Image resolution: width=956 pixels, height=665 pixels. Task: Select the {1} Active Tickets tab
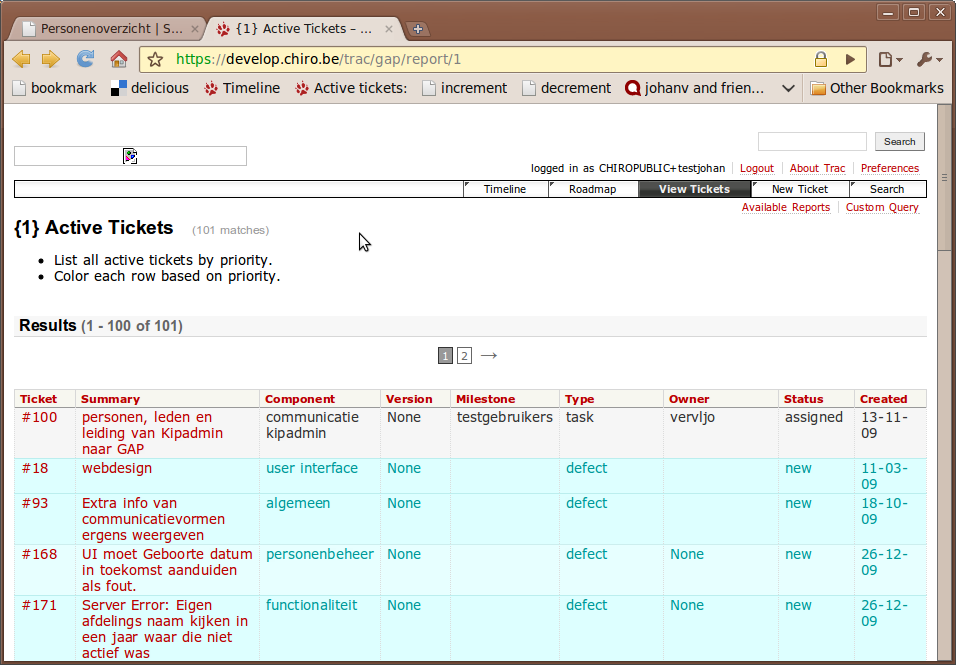(x=303, y=29)
